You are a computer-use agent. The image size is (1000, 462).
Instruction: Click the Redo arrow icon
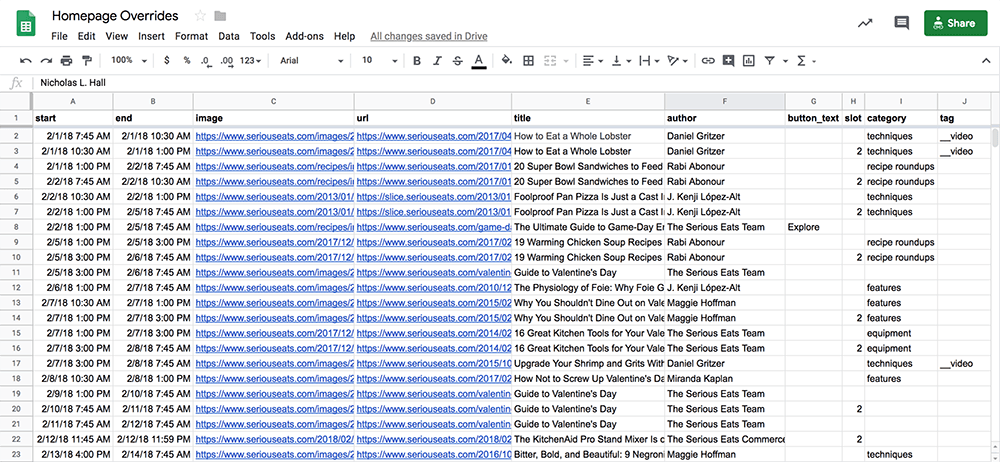pos(46,61)
